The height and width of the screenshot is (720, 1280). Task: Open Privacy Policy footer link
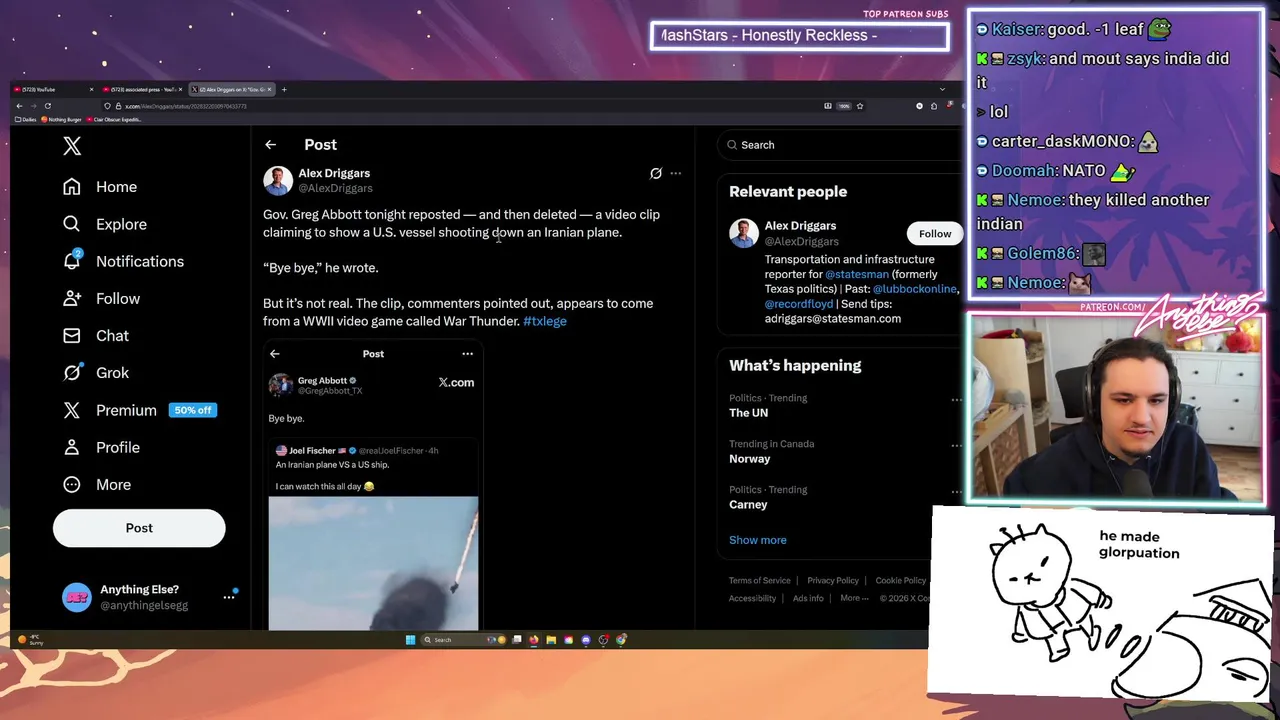[833, 580]
